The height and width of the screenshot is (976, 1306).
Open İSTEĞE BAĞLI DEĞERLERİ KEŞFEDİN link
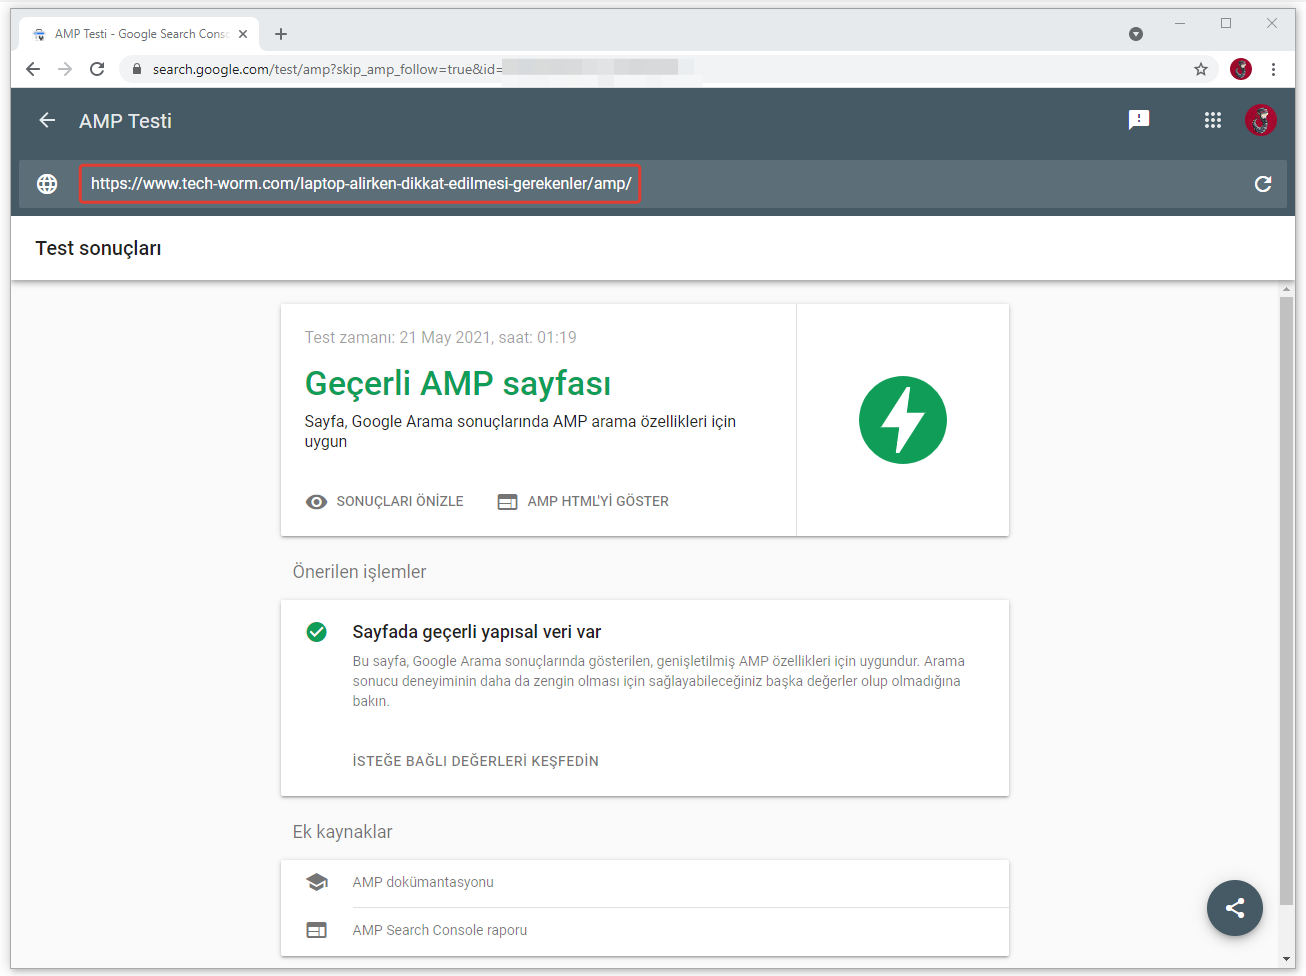[x=475, y=762]
